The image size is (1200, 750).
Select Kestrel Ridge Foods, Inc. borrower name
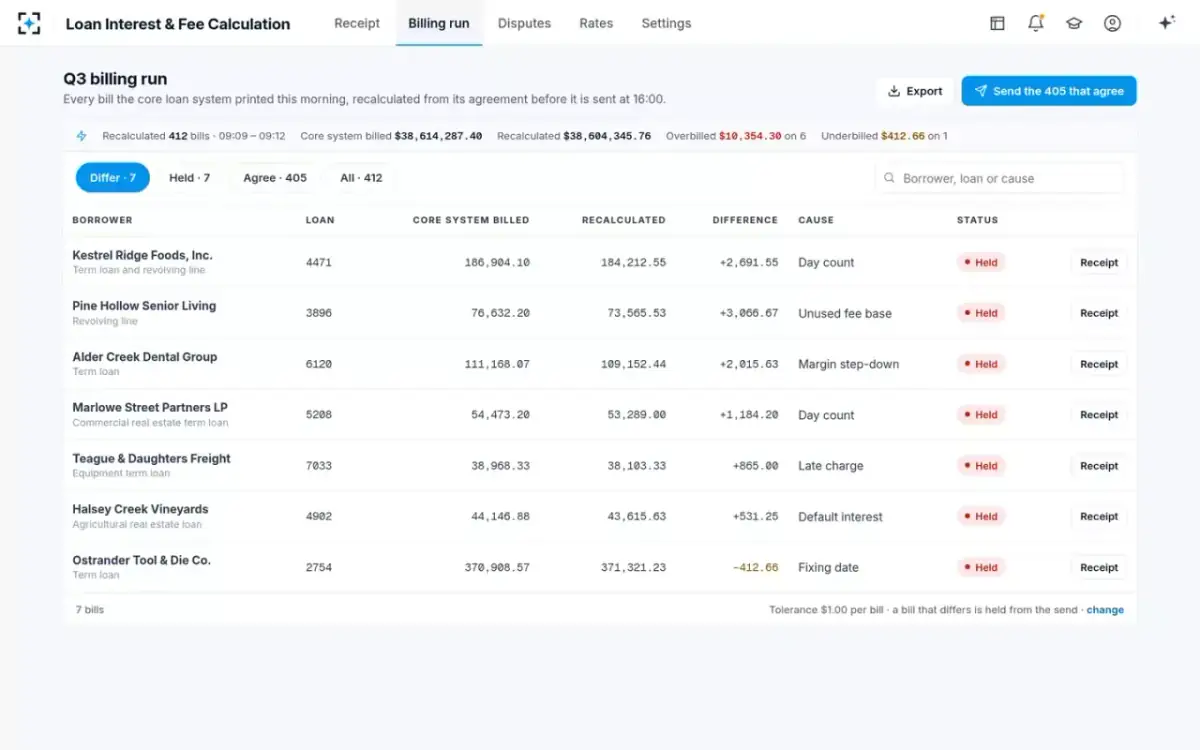[142, 255]
